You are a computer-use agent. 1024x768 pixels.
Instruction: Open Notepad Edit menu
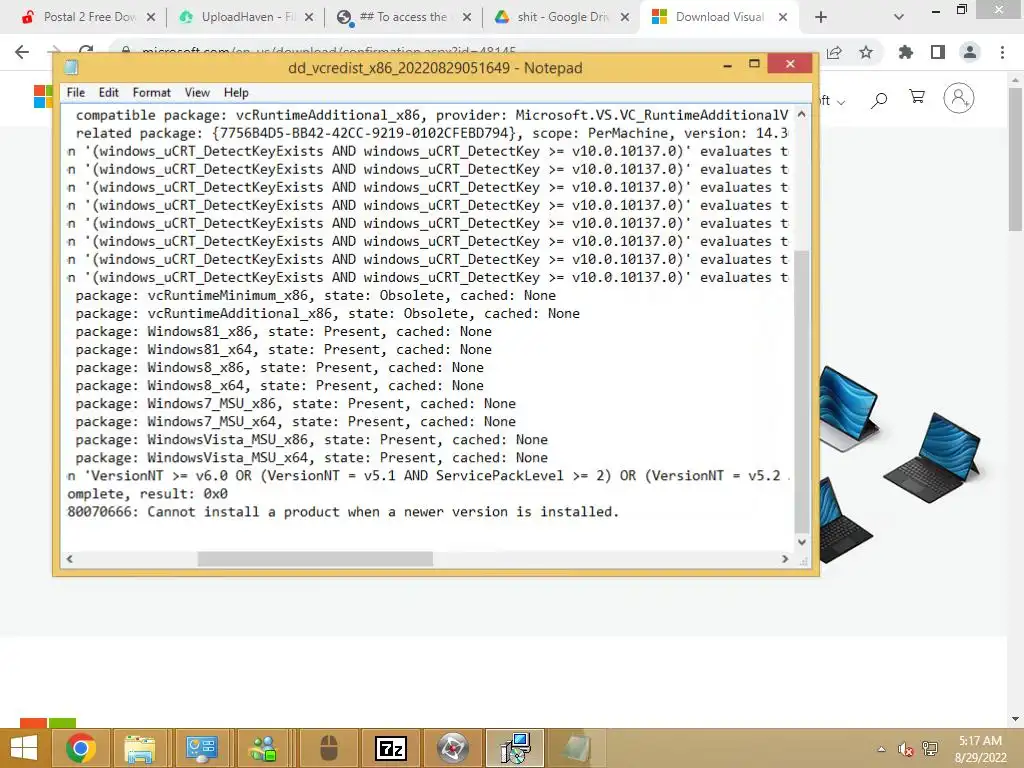coord(108,93)
